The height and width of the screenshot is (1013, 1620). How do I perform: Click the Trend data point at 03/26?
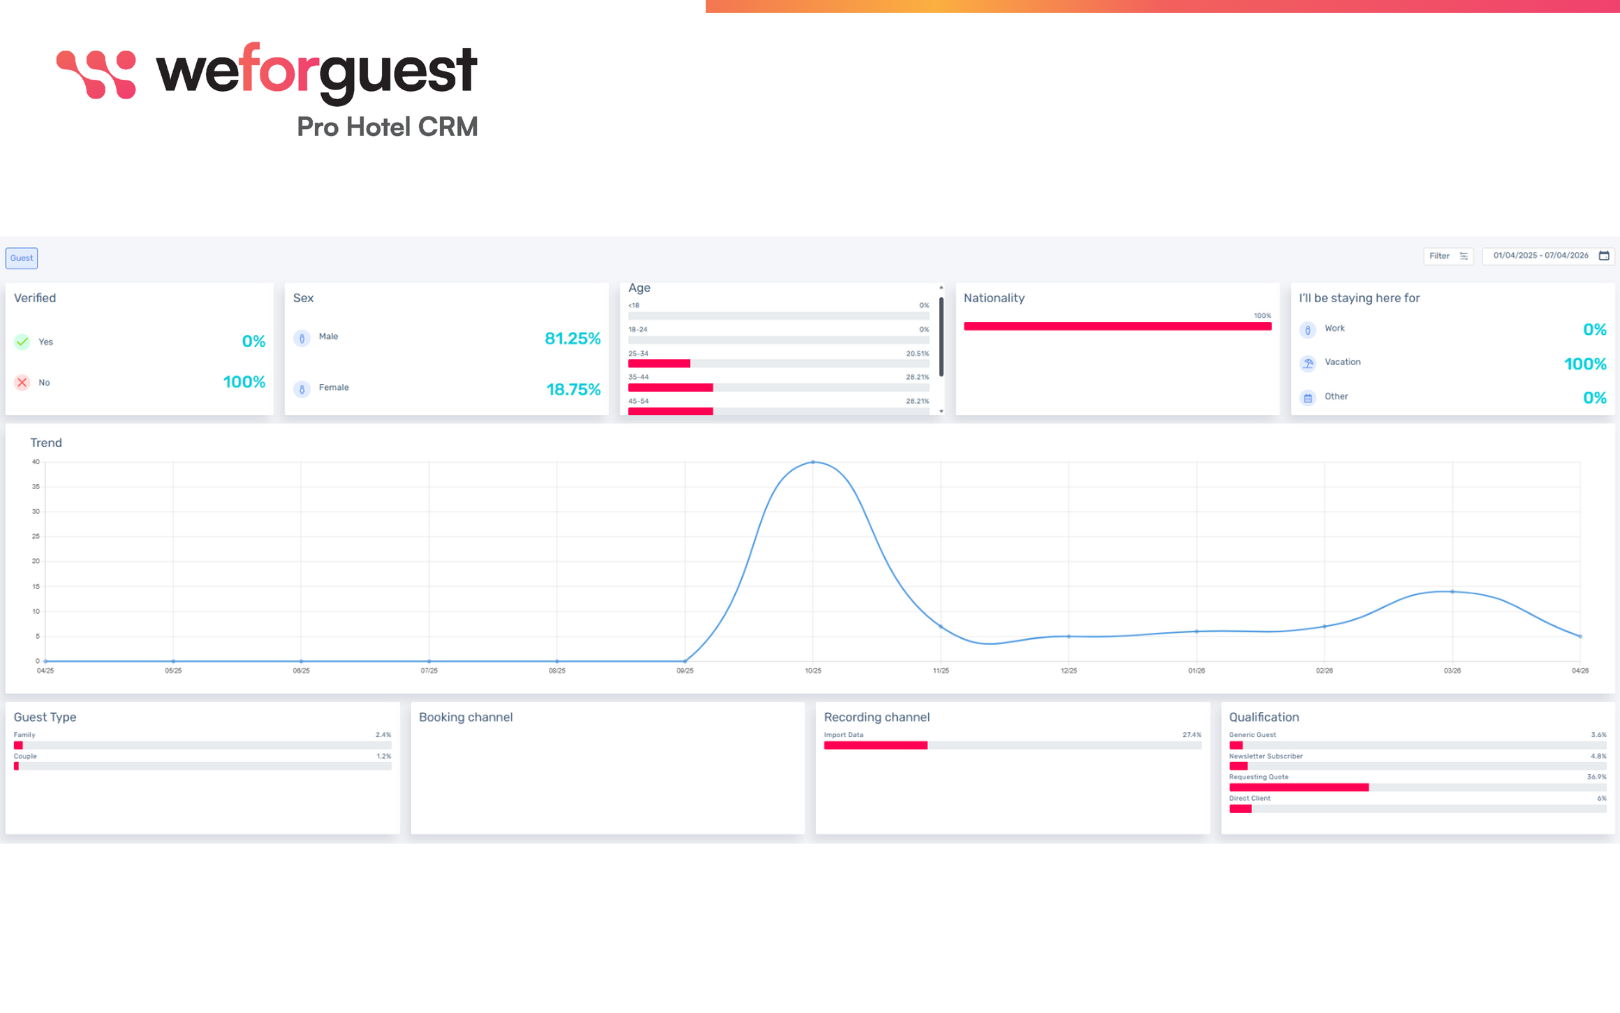[1452, 592]
